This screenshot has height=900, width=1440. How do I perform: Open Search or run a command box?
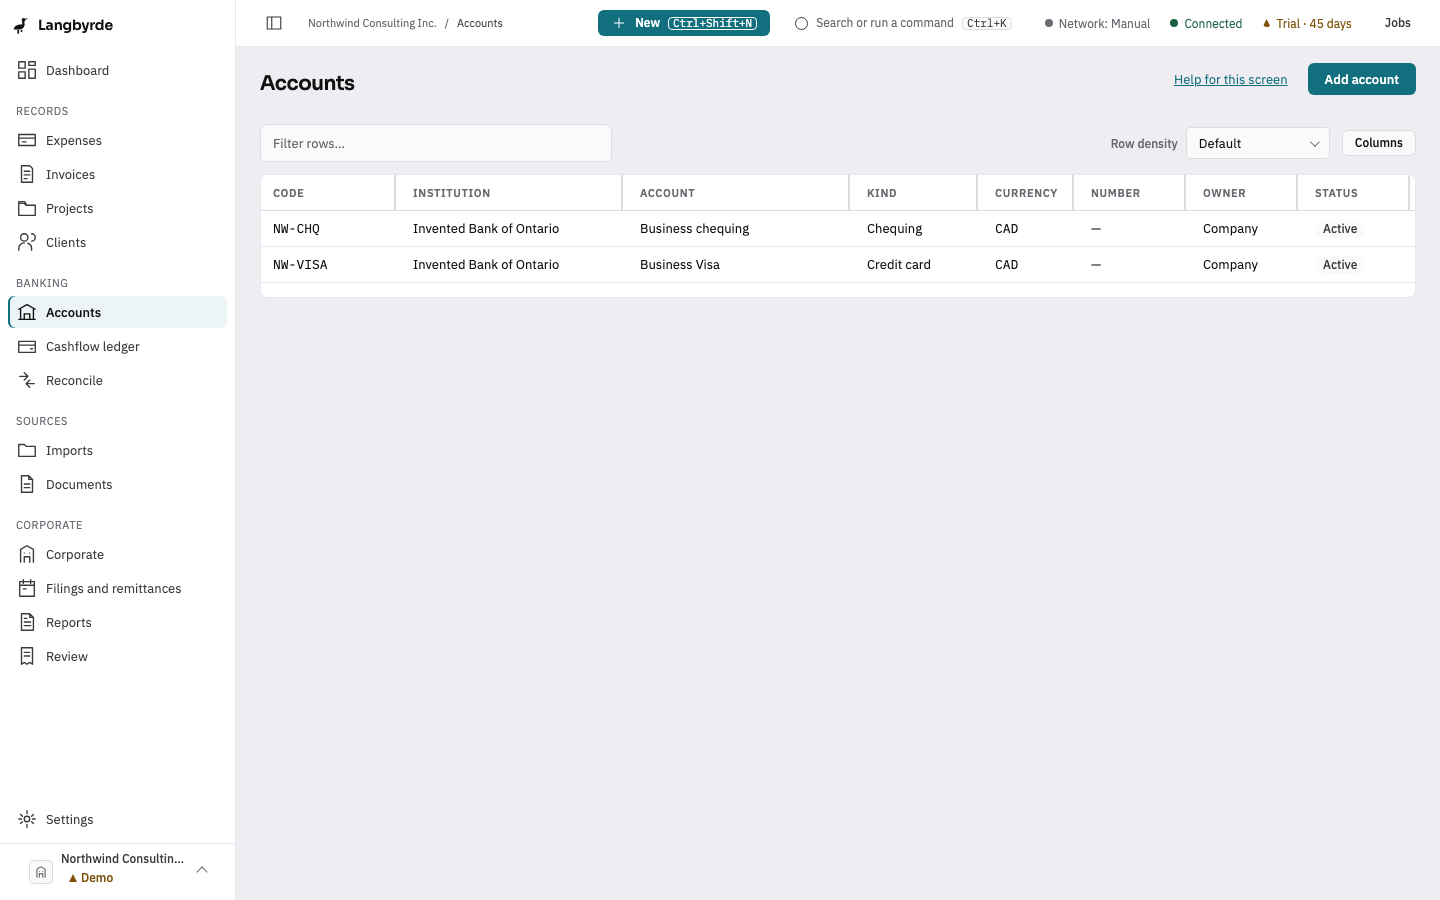click(903, 23)
